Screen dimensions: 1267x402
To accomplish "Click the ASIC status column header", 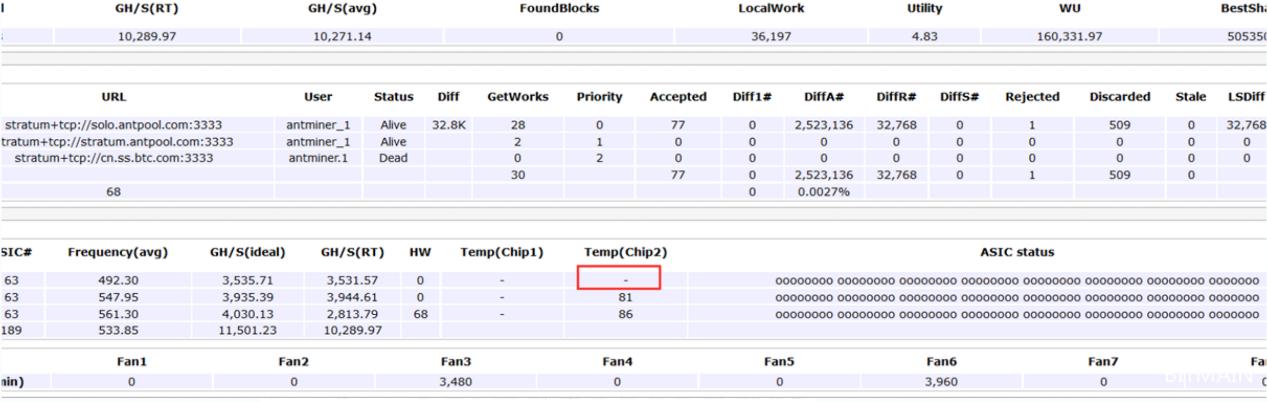I will pos(1016,252).
